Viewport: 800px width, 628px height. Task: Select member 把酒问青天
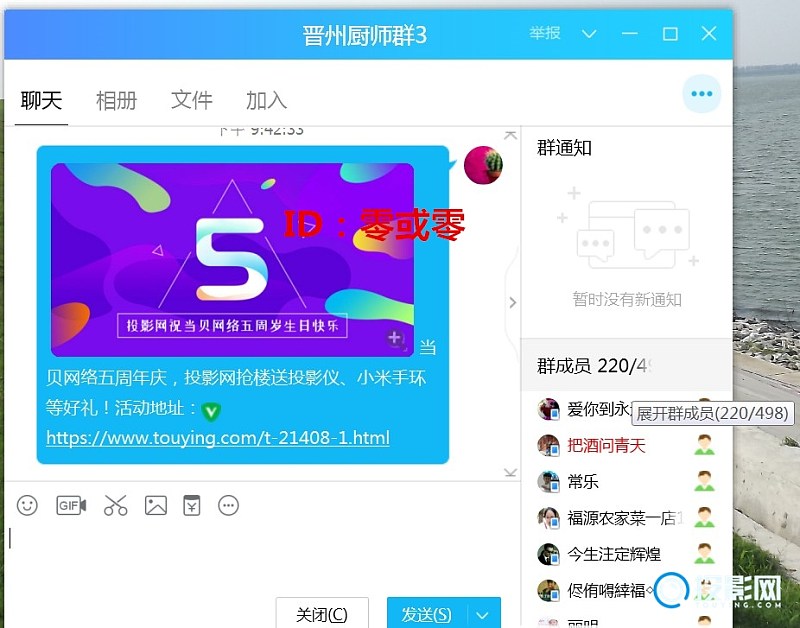click(607, 446)
